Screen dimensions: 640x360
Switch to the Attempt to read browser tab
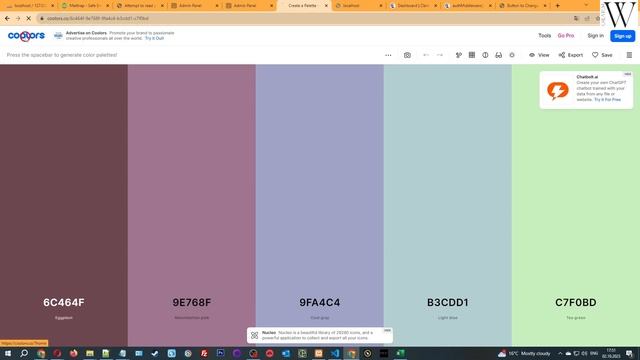(139, 6)
